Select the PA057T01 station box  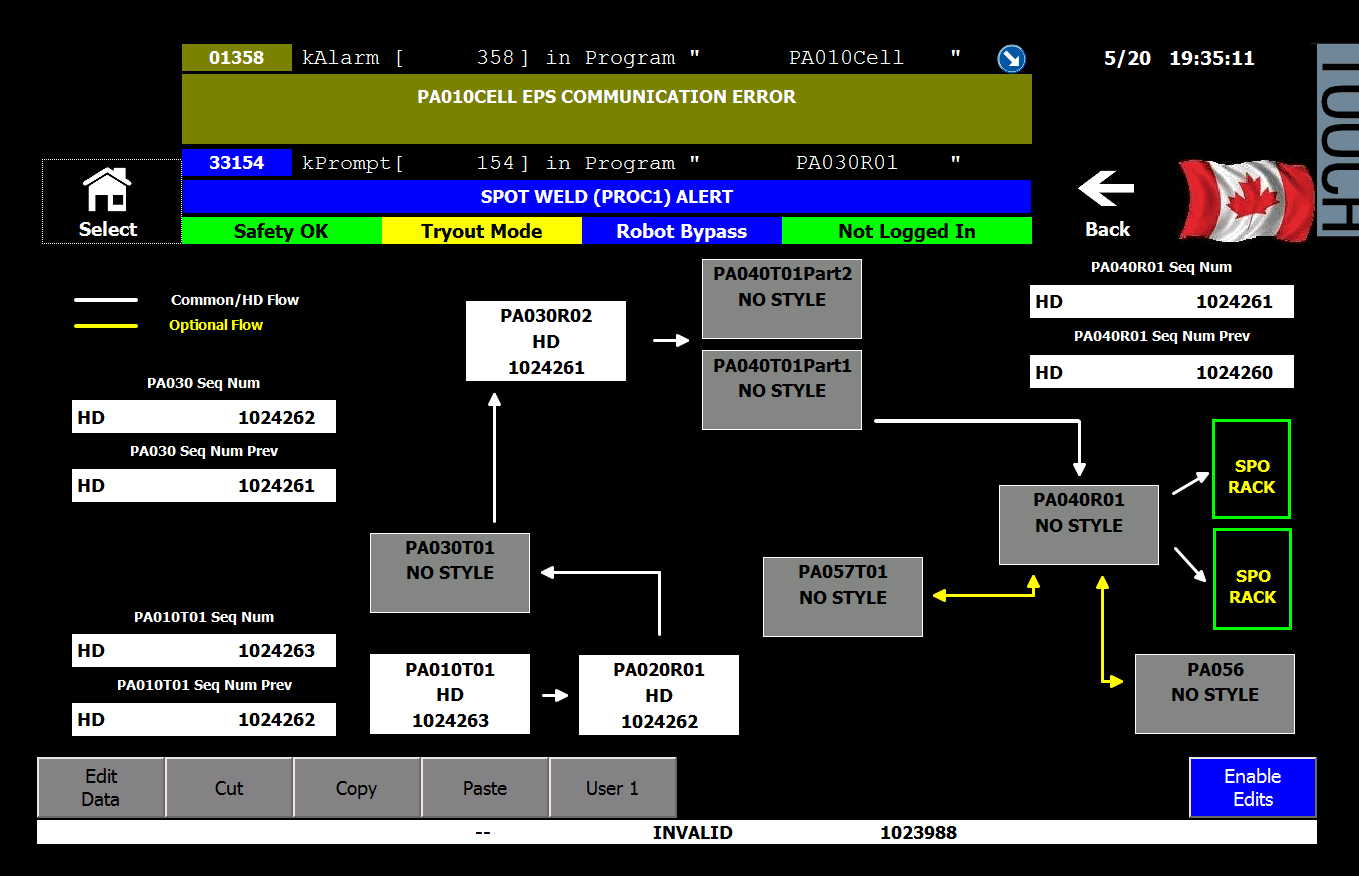pos(843,597)
